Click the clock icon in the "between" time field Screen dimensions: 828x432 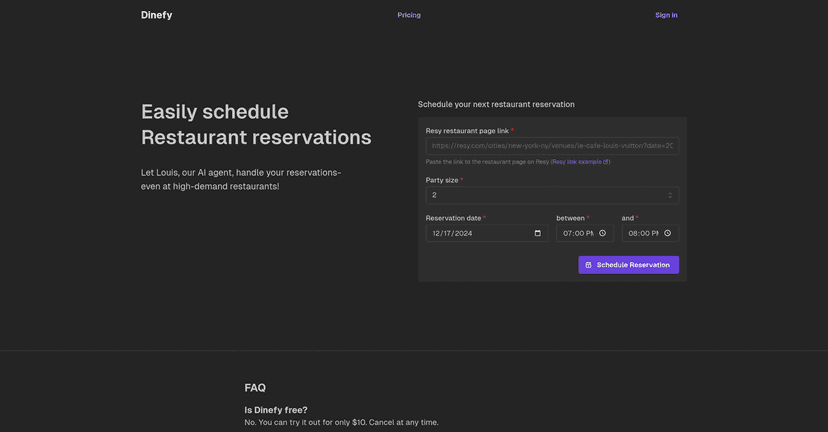(x=602, y=233)
